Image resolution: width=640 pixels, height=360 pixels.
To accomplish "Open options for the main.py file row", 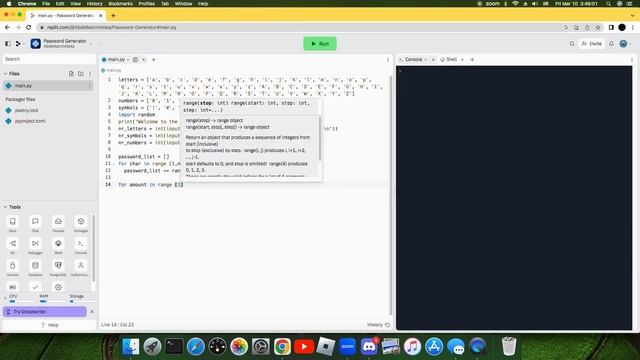I will pos(89,86).
